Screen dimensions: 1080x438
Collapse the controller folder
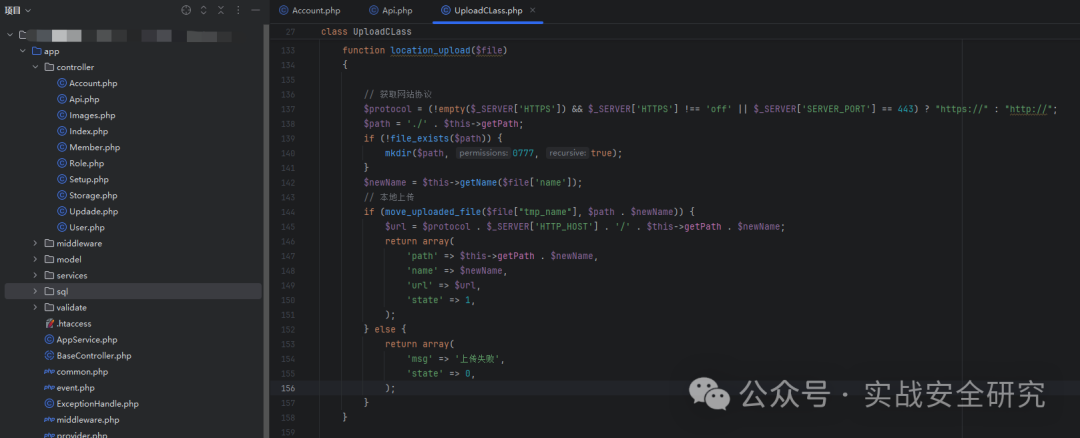(35, 67)
